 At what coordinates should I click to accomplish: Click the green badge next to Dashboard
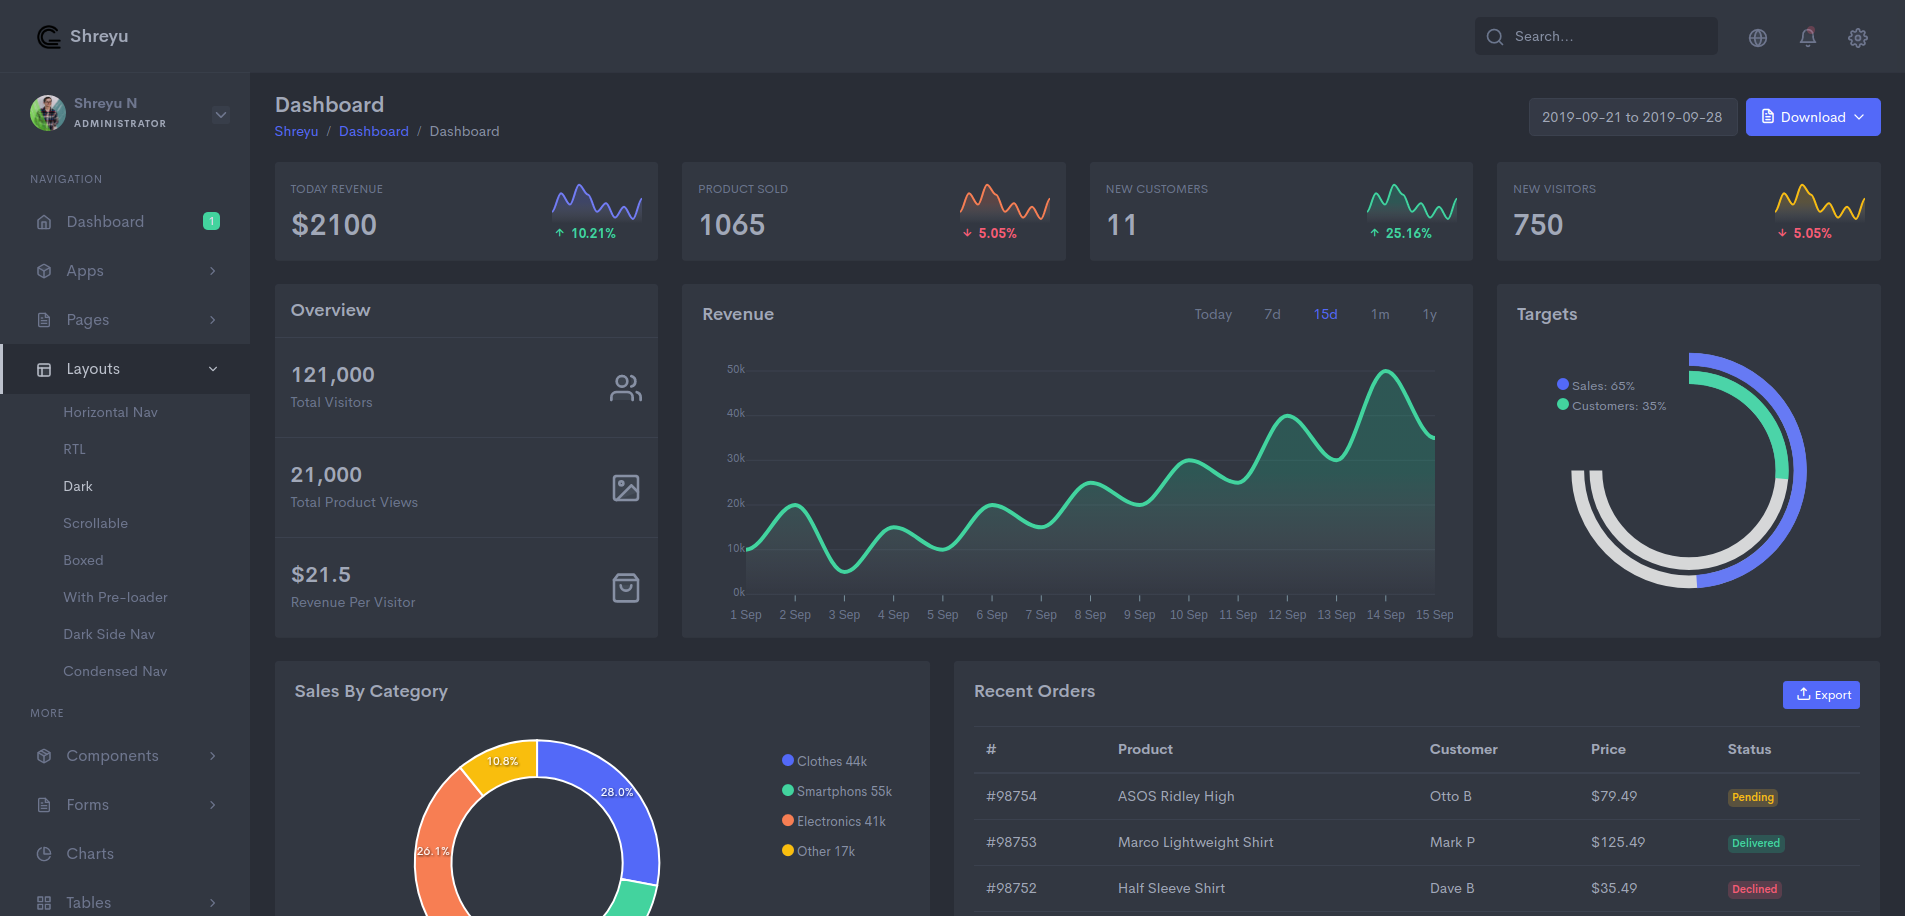pos(212,221)
